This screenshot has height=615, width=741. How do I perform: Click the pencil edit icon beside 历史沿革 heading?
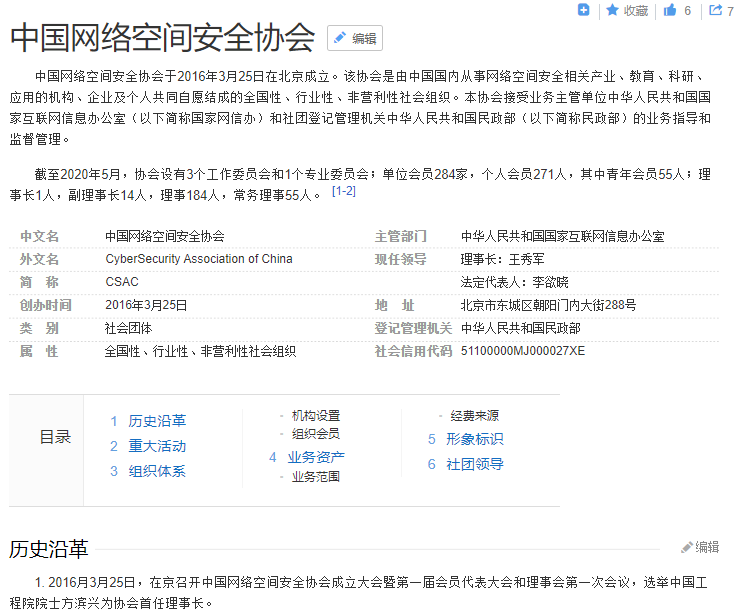[687, 547]
